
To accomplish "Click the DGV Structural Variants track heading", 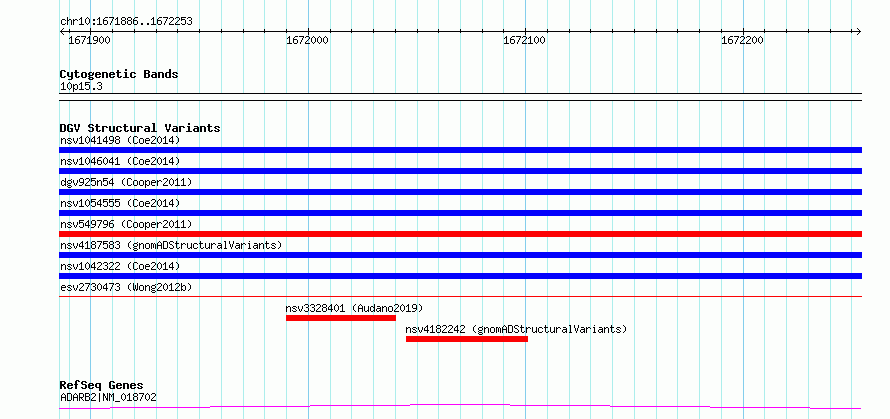I will pos(140,128).
